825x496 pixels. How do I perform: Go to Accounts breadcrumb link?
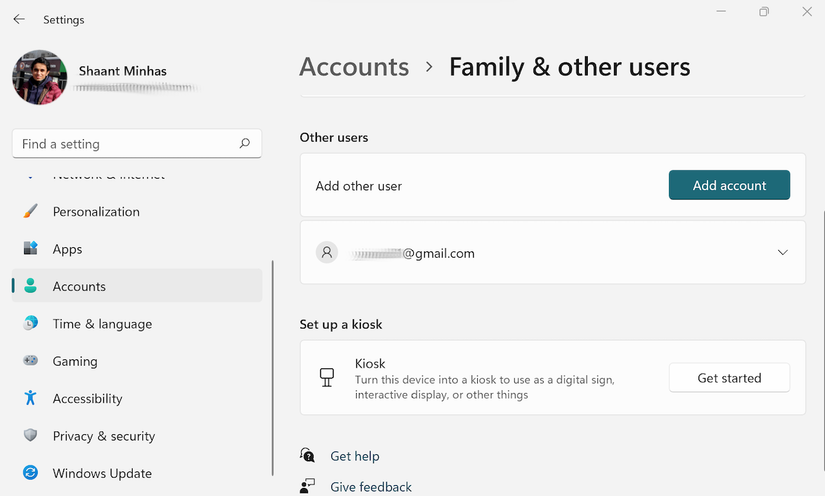(354, 67)
